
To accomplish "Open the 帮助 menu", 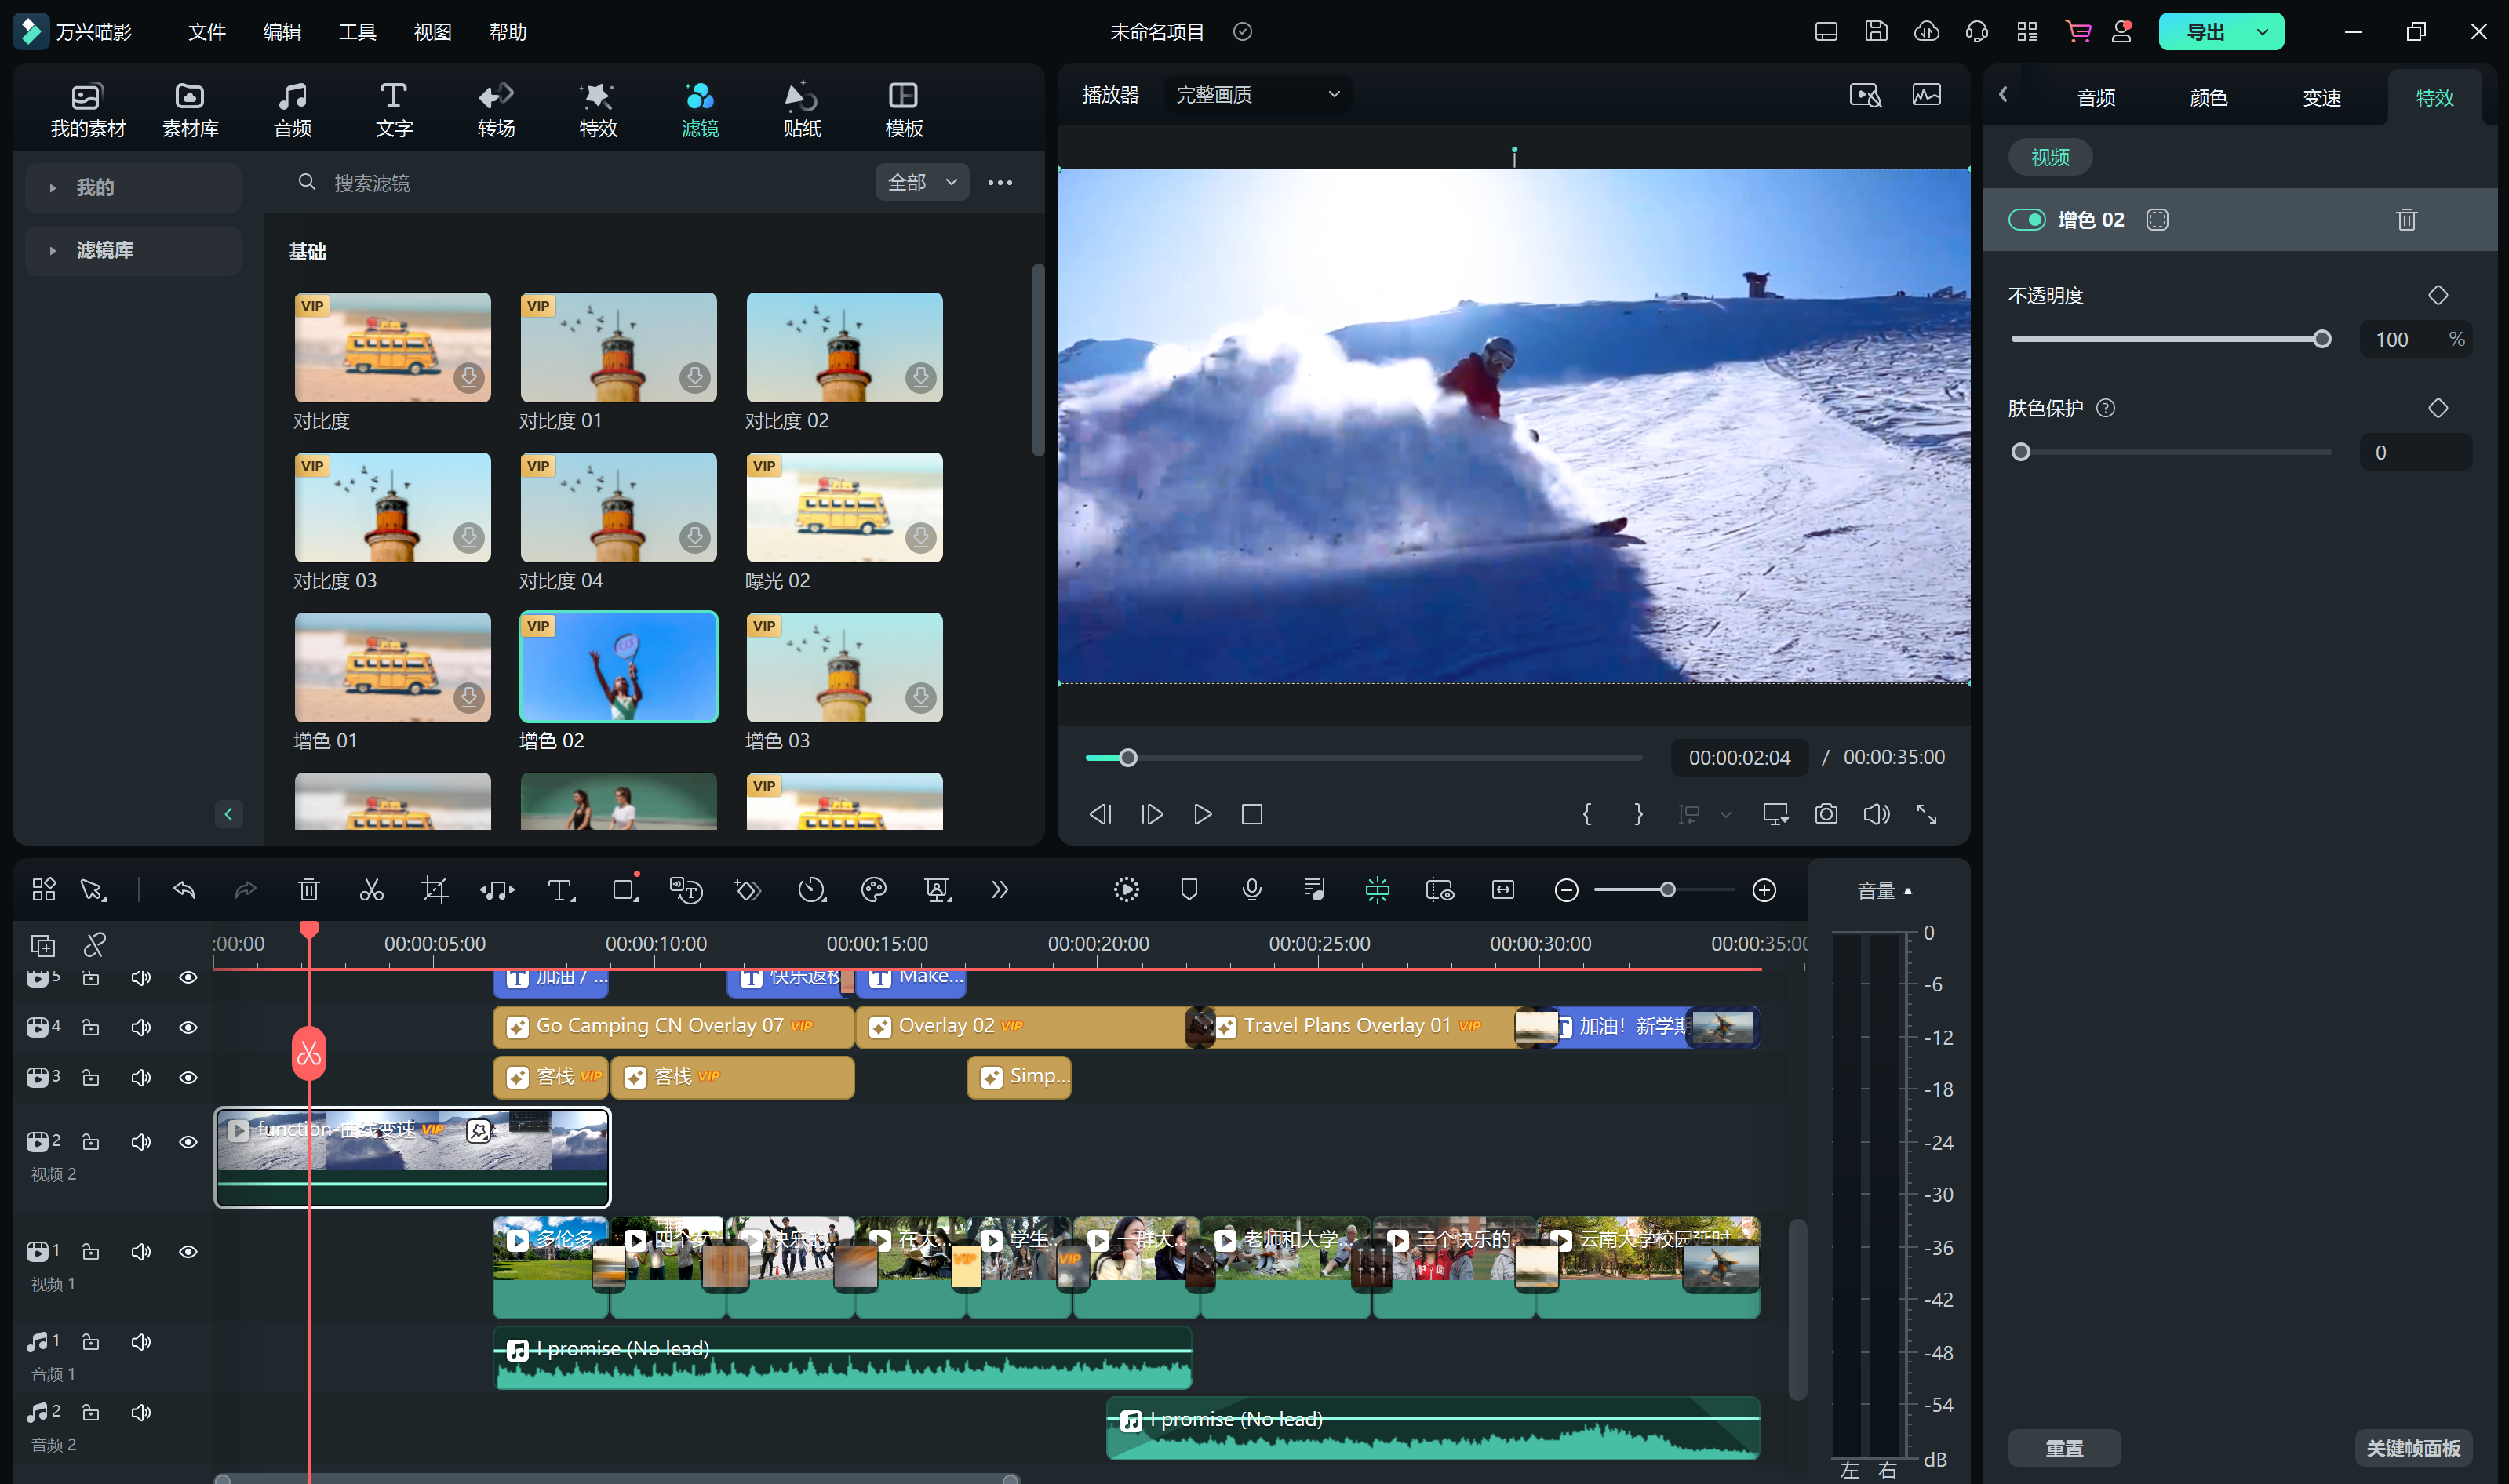I will [508, 31].
